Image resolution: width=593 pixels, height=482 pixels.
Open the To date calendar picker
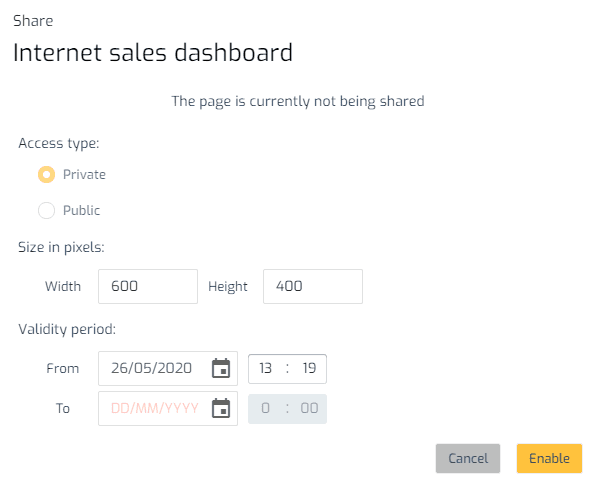[x=221, y=408]
